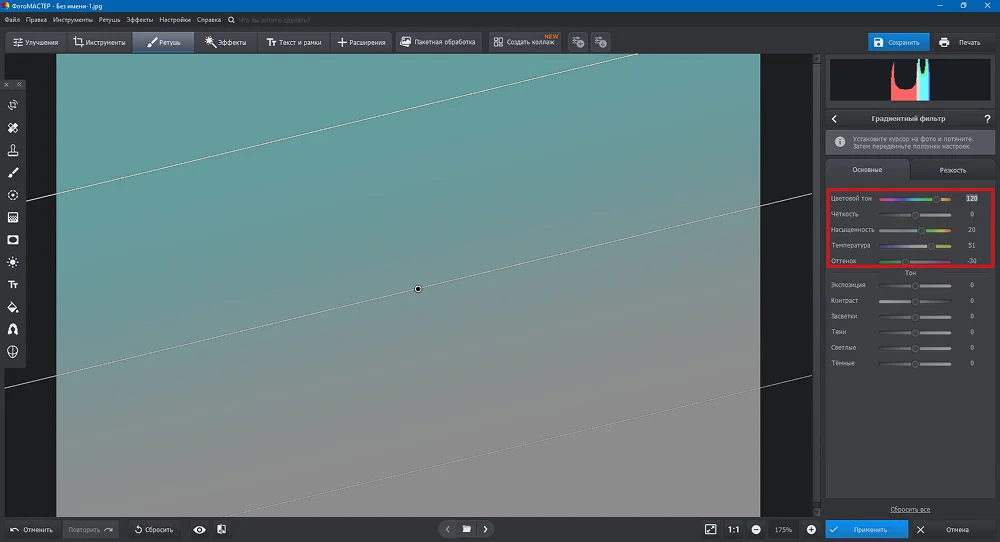Click Сбросить reset button
The height and width of the screenshot is (542, 1000).
pos(154,529)
